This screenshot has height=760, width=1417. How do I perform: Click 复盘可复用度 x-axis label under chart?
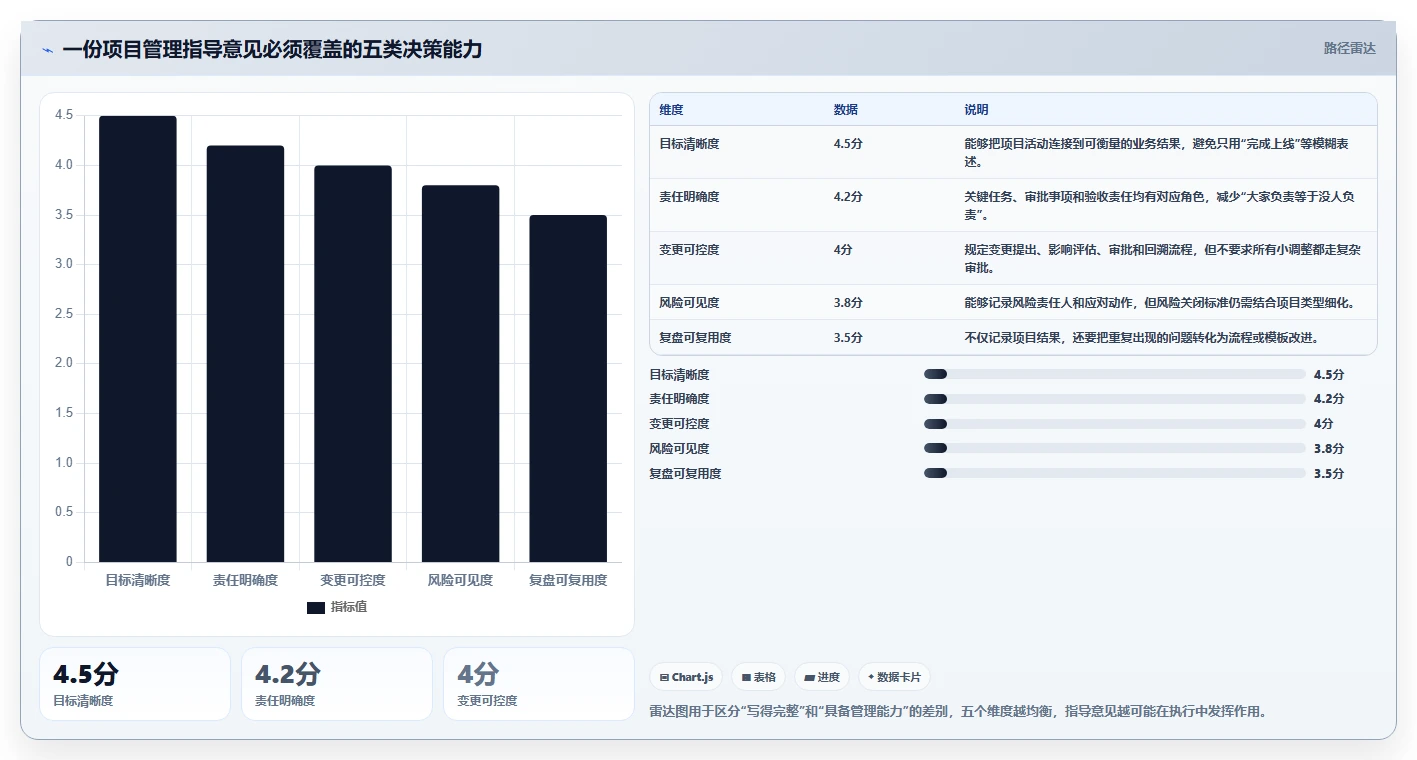click(568, 580)
